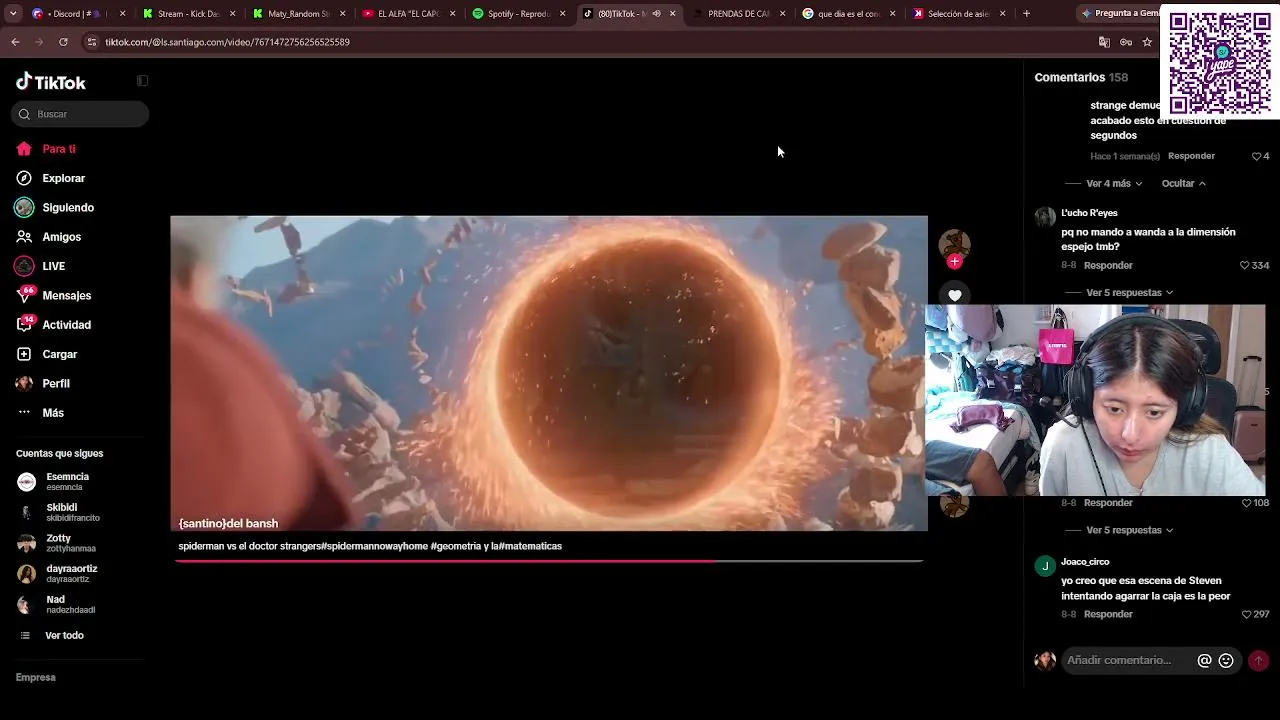
Task: Click the Buscar search field
Action: point(80,114)
